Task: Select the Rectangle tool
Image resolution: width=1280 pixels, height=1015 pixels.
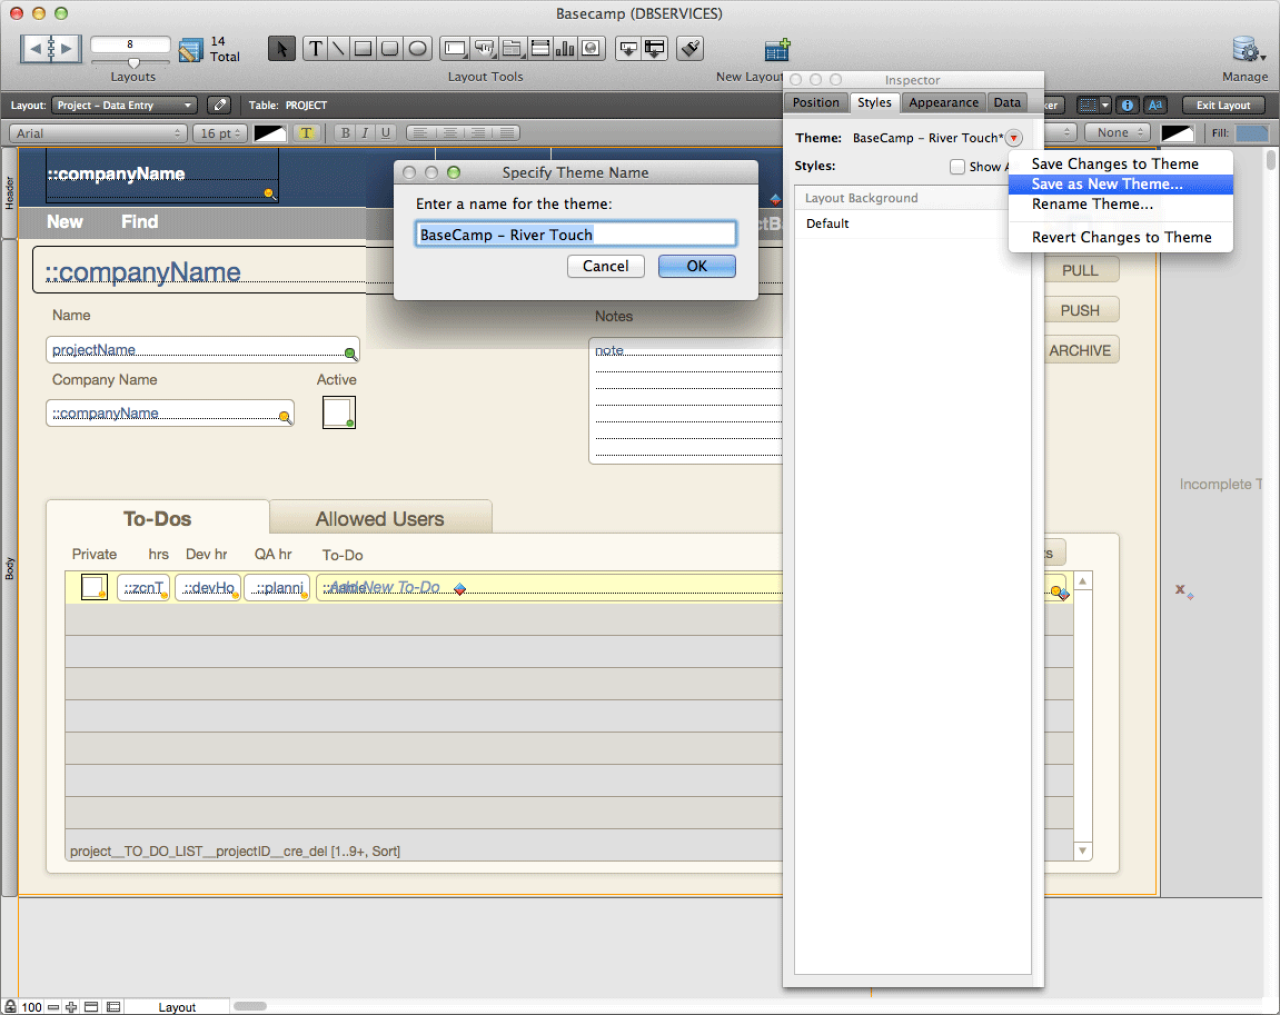Action: pos(363,48)
